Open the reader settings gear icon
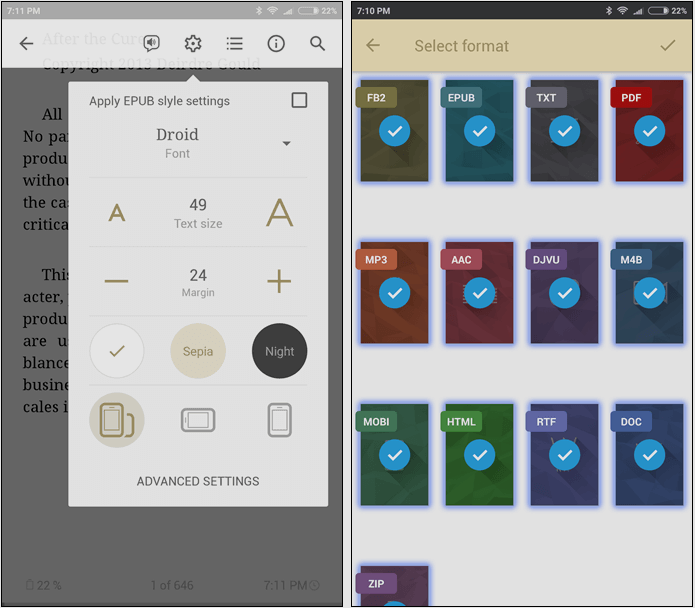 (193, 43)
